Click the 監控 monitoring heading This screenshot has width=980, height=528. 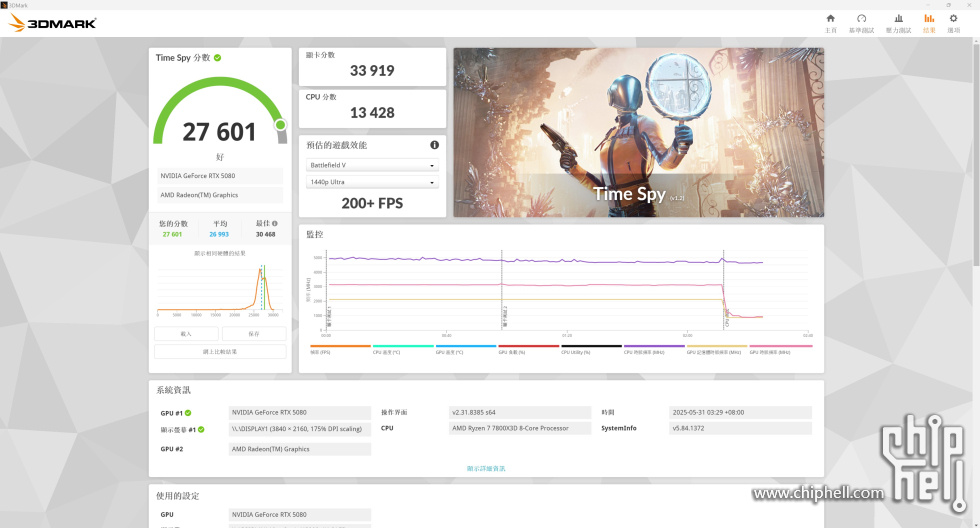314,234
